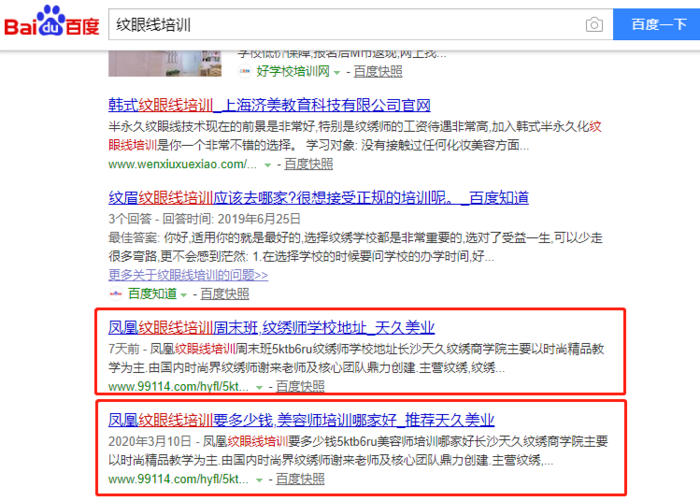
Task: Expand dropdown arrow under 周末班 result URL
Action: pyautogui.click(x=259, y=388)
